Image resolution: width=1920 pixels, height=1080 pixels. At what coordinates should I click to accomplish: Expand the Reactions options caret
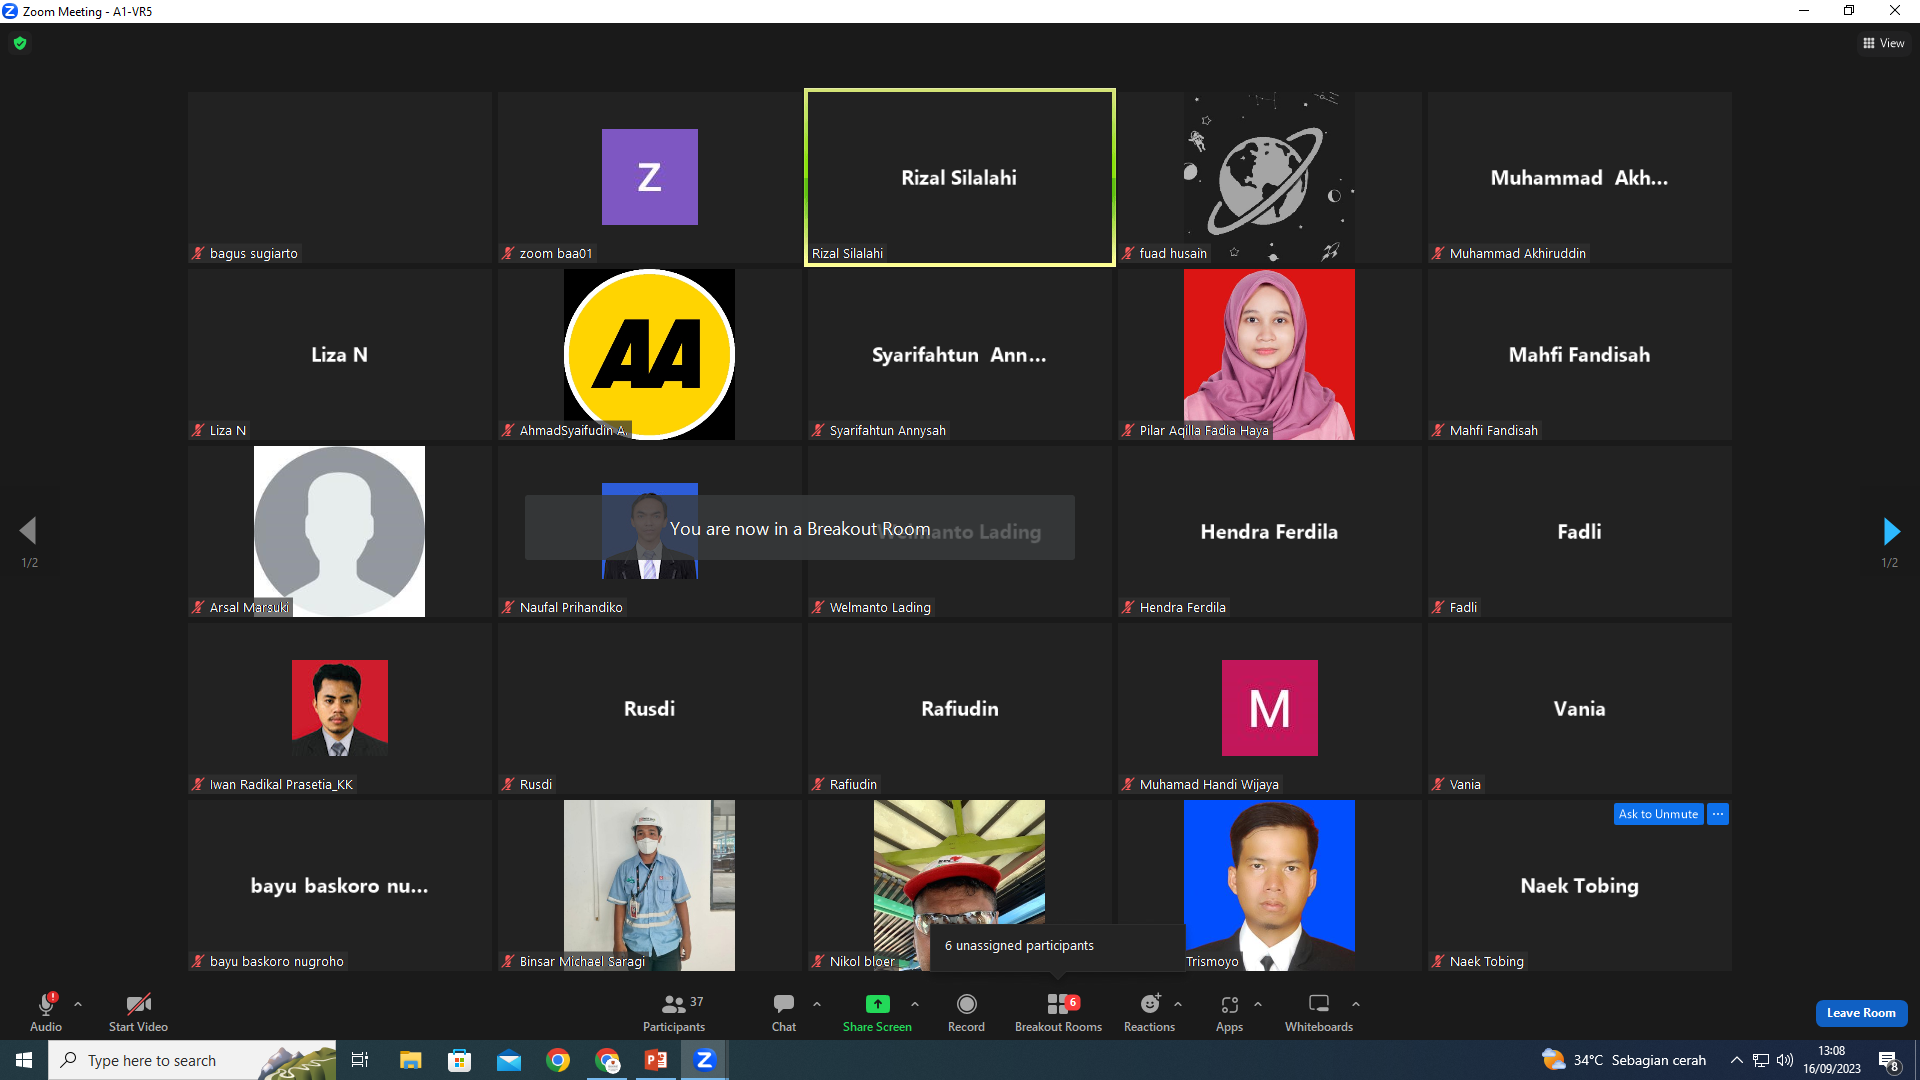pyautogui.click(x=1178, y=1004)
